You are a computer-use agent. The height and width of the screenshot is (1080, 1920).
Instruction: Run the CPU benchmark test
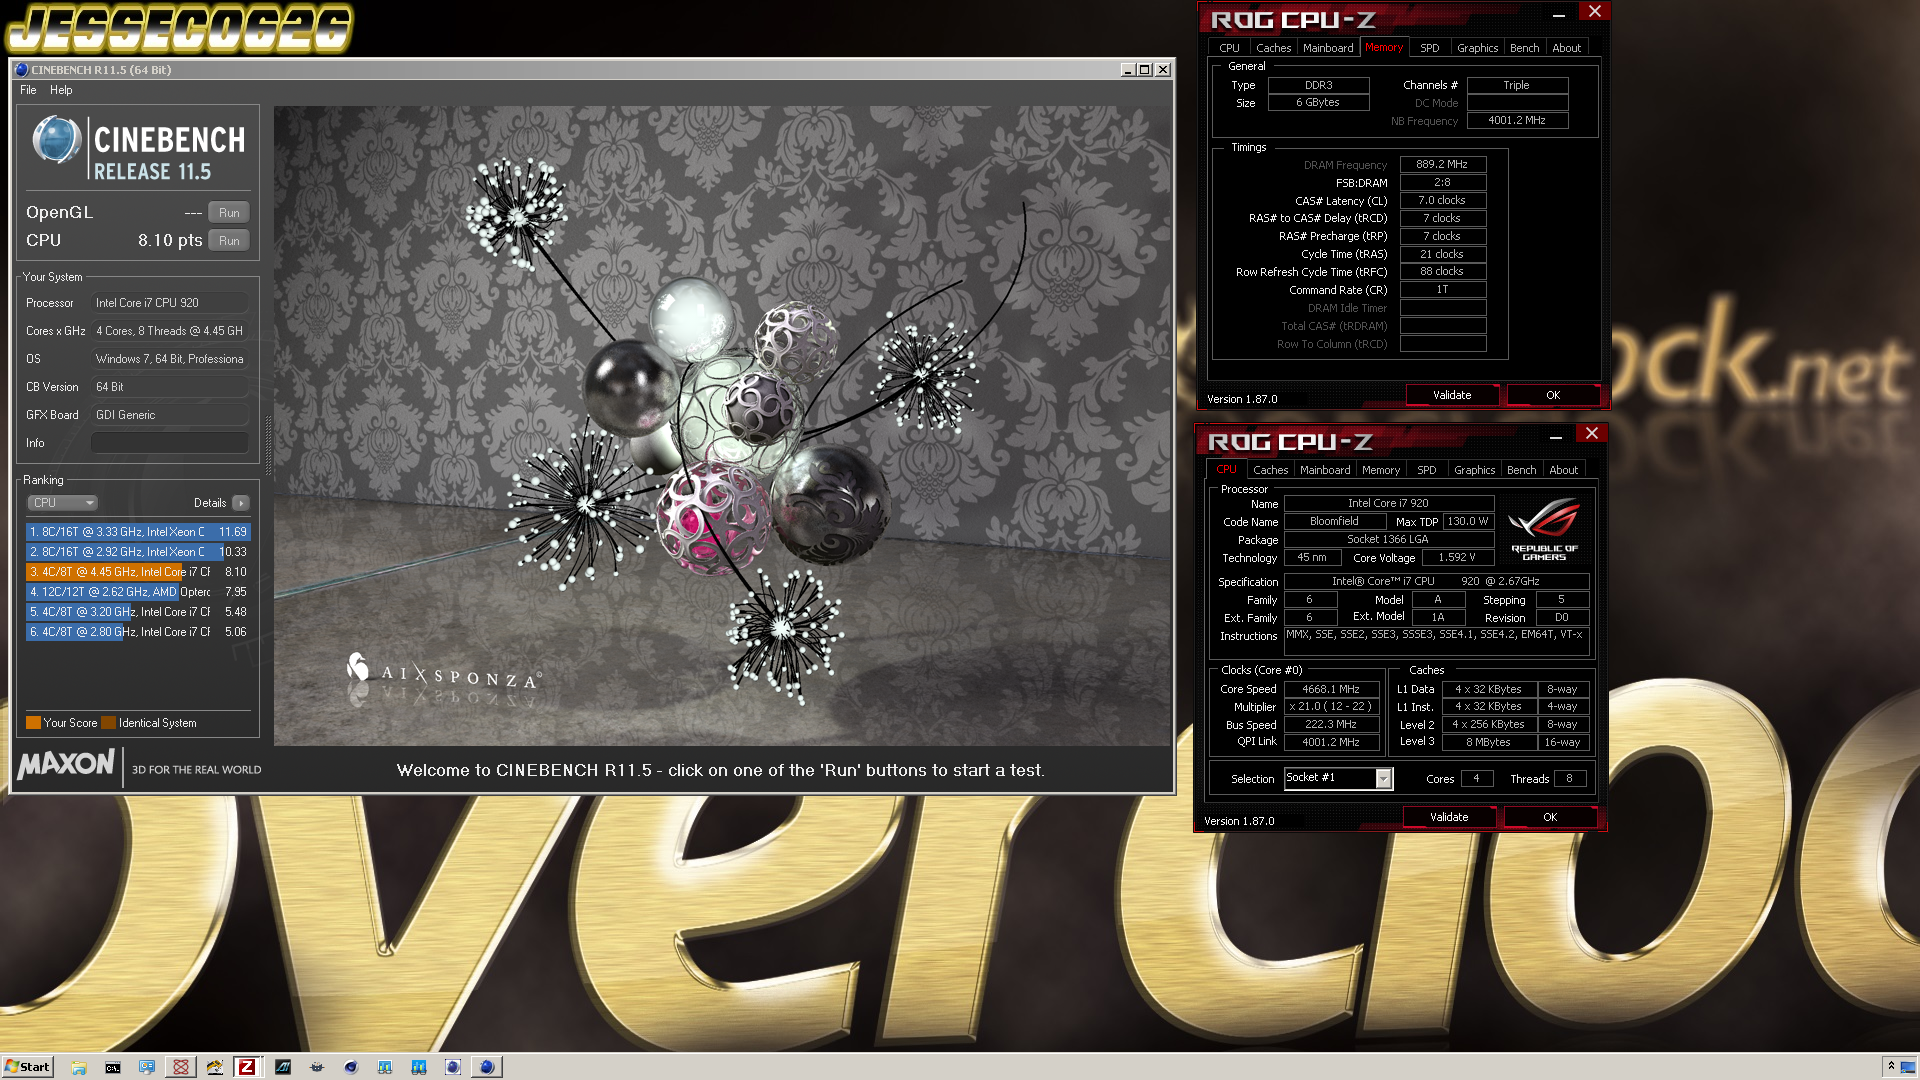(x=229, y=241)
